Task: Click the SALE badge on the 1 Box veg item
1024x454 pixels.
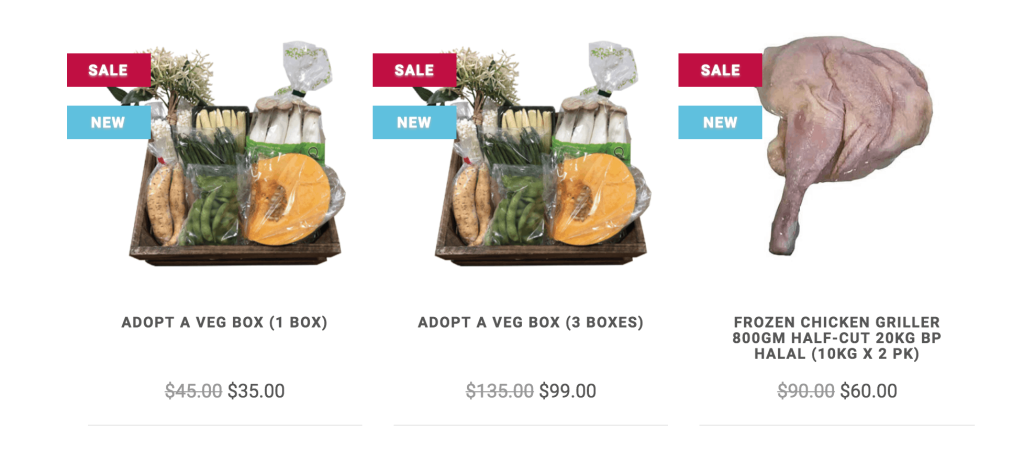Action: click(108, 70)
